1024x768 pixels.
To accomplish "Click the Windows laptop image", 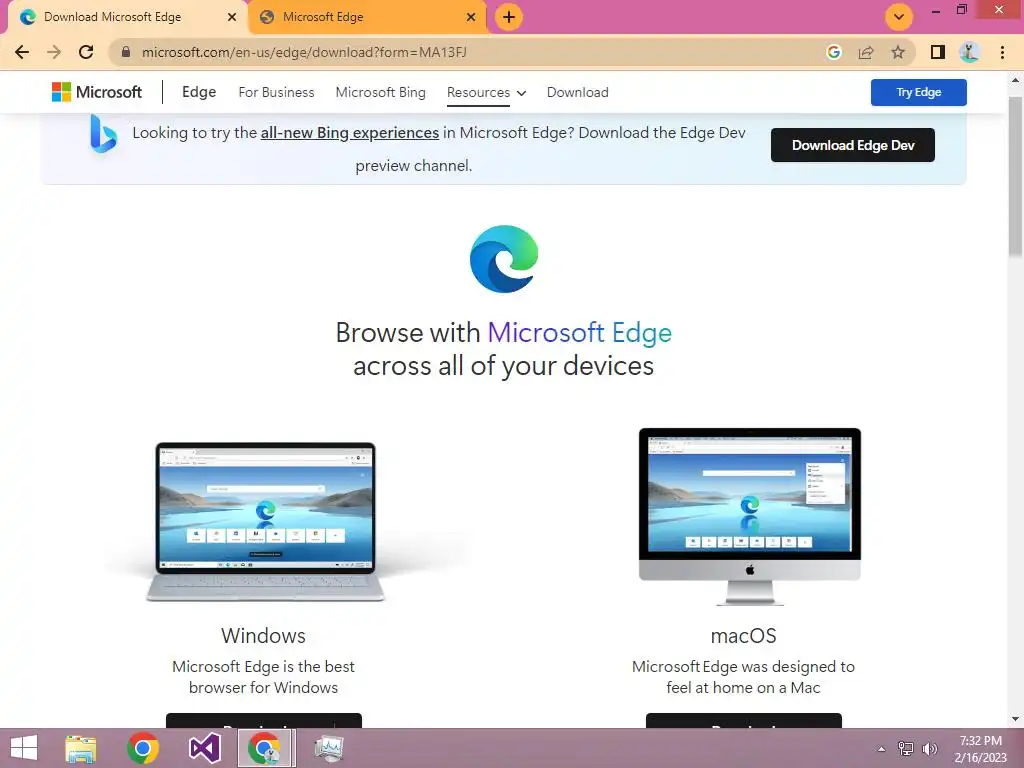I will [264, 520].
